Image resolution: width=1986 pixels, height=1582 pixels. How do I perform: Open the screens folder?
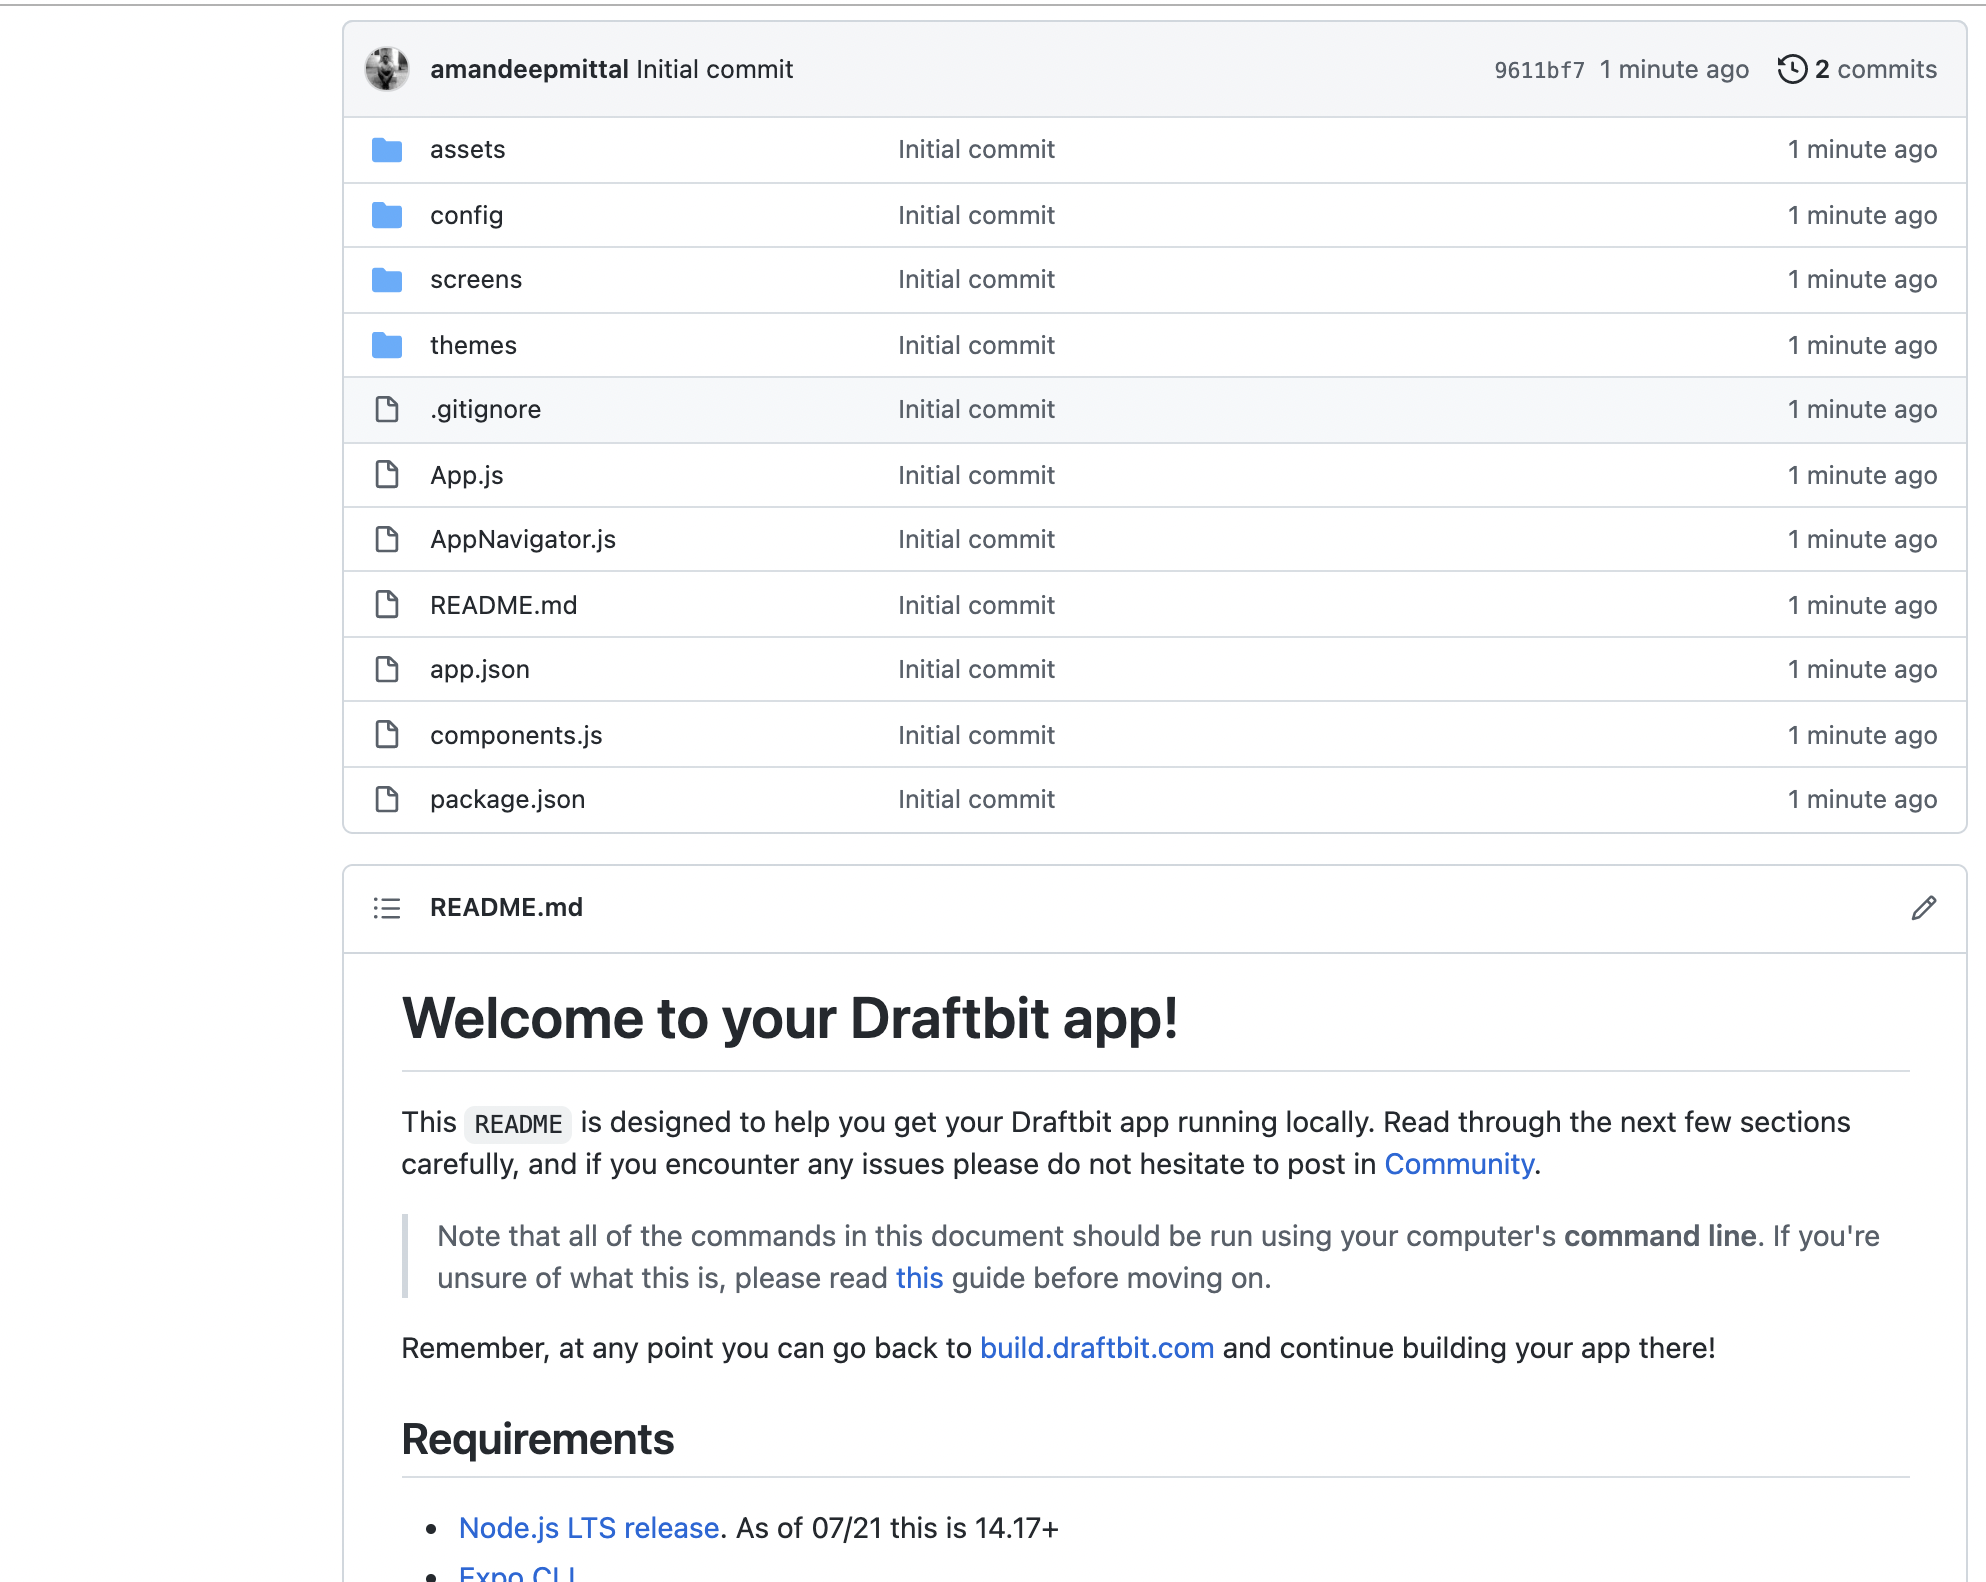pos(476,279)
